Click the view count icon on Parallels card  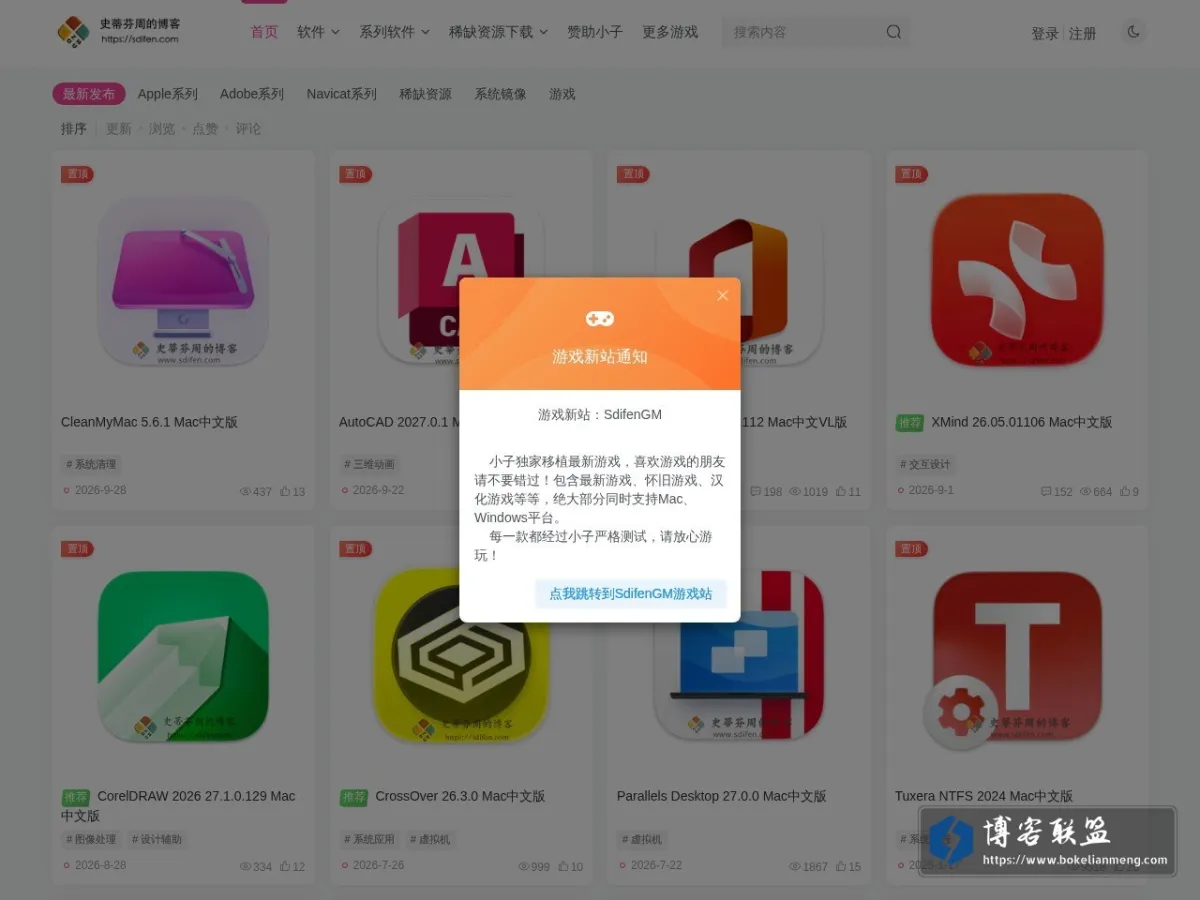(x=795, y=866)
